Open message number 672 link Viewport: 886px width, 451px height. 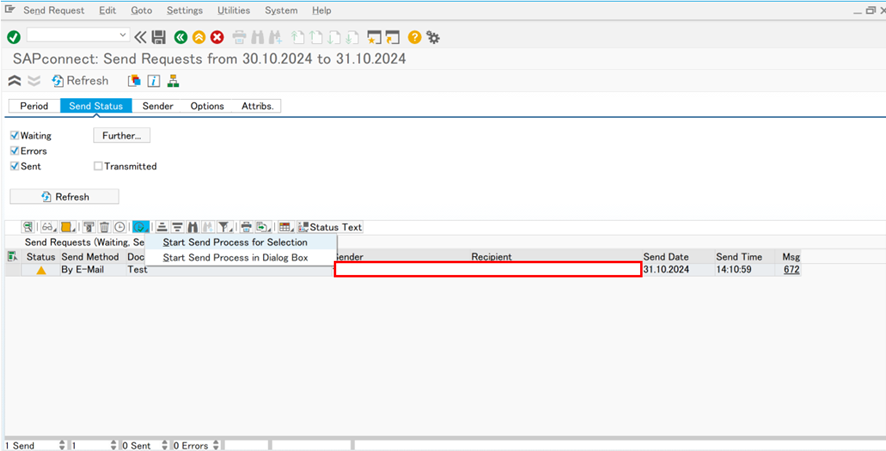coord(791,270)
